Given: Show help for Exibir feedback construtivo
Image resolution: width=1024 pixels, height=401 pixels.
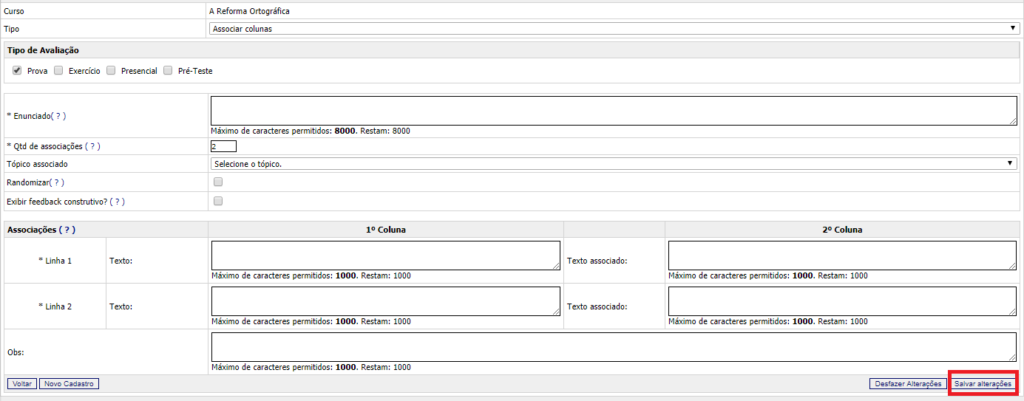Looking at the screenshot, I should (118, 201).
